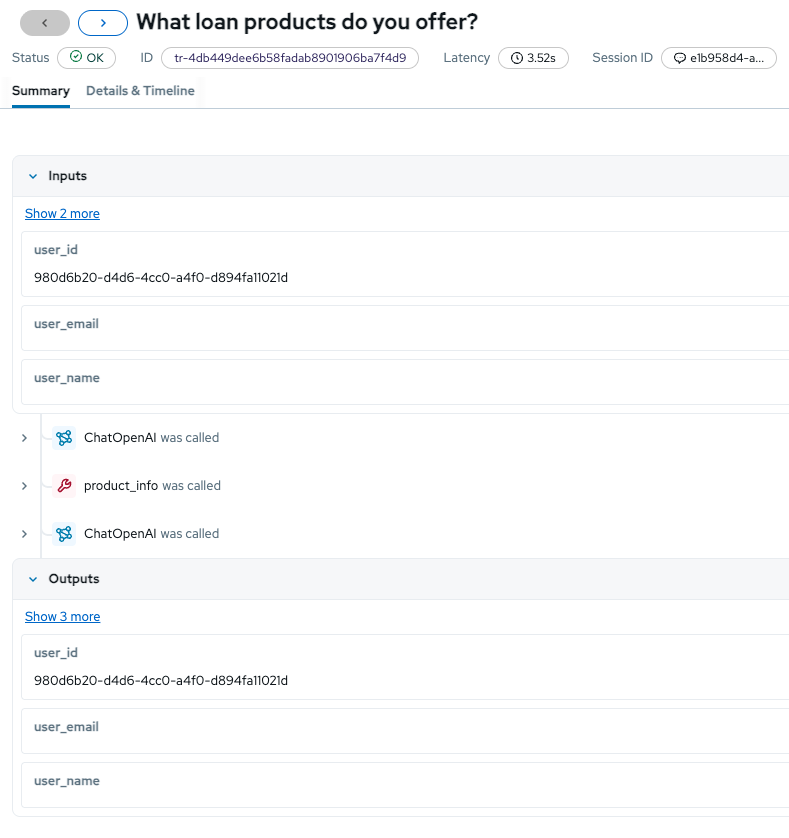The image size is (789, 838).
Task: Click the Show 3 more outputs link
Action: pos(62,617)
